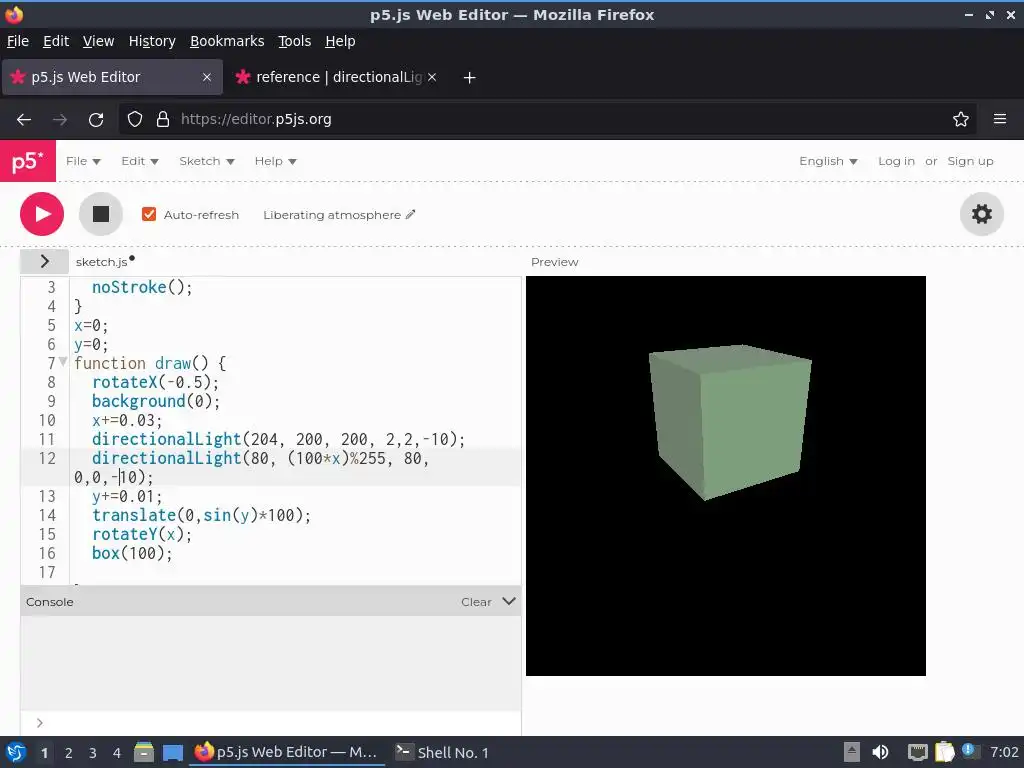Open editor settings gear

pos(982,214)
